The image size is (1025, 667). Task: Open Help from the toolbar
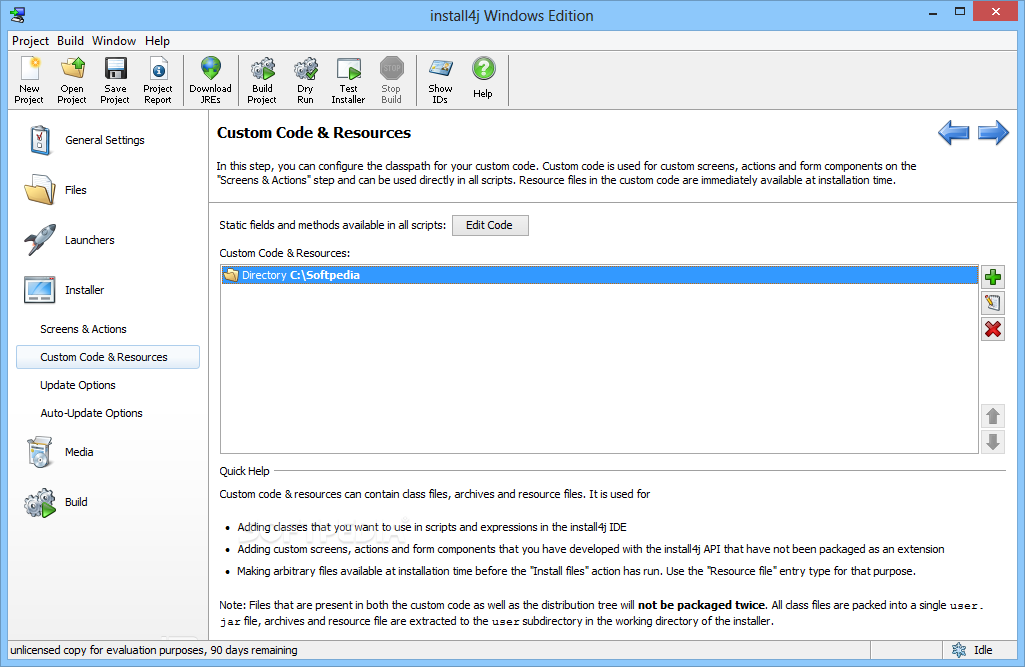coord(483,77)
